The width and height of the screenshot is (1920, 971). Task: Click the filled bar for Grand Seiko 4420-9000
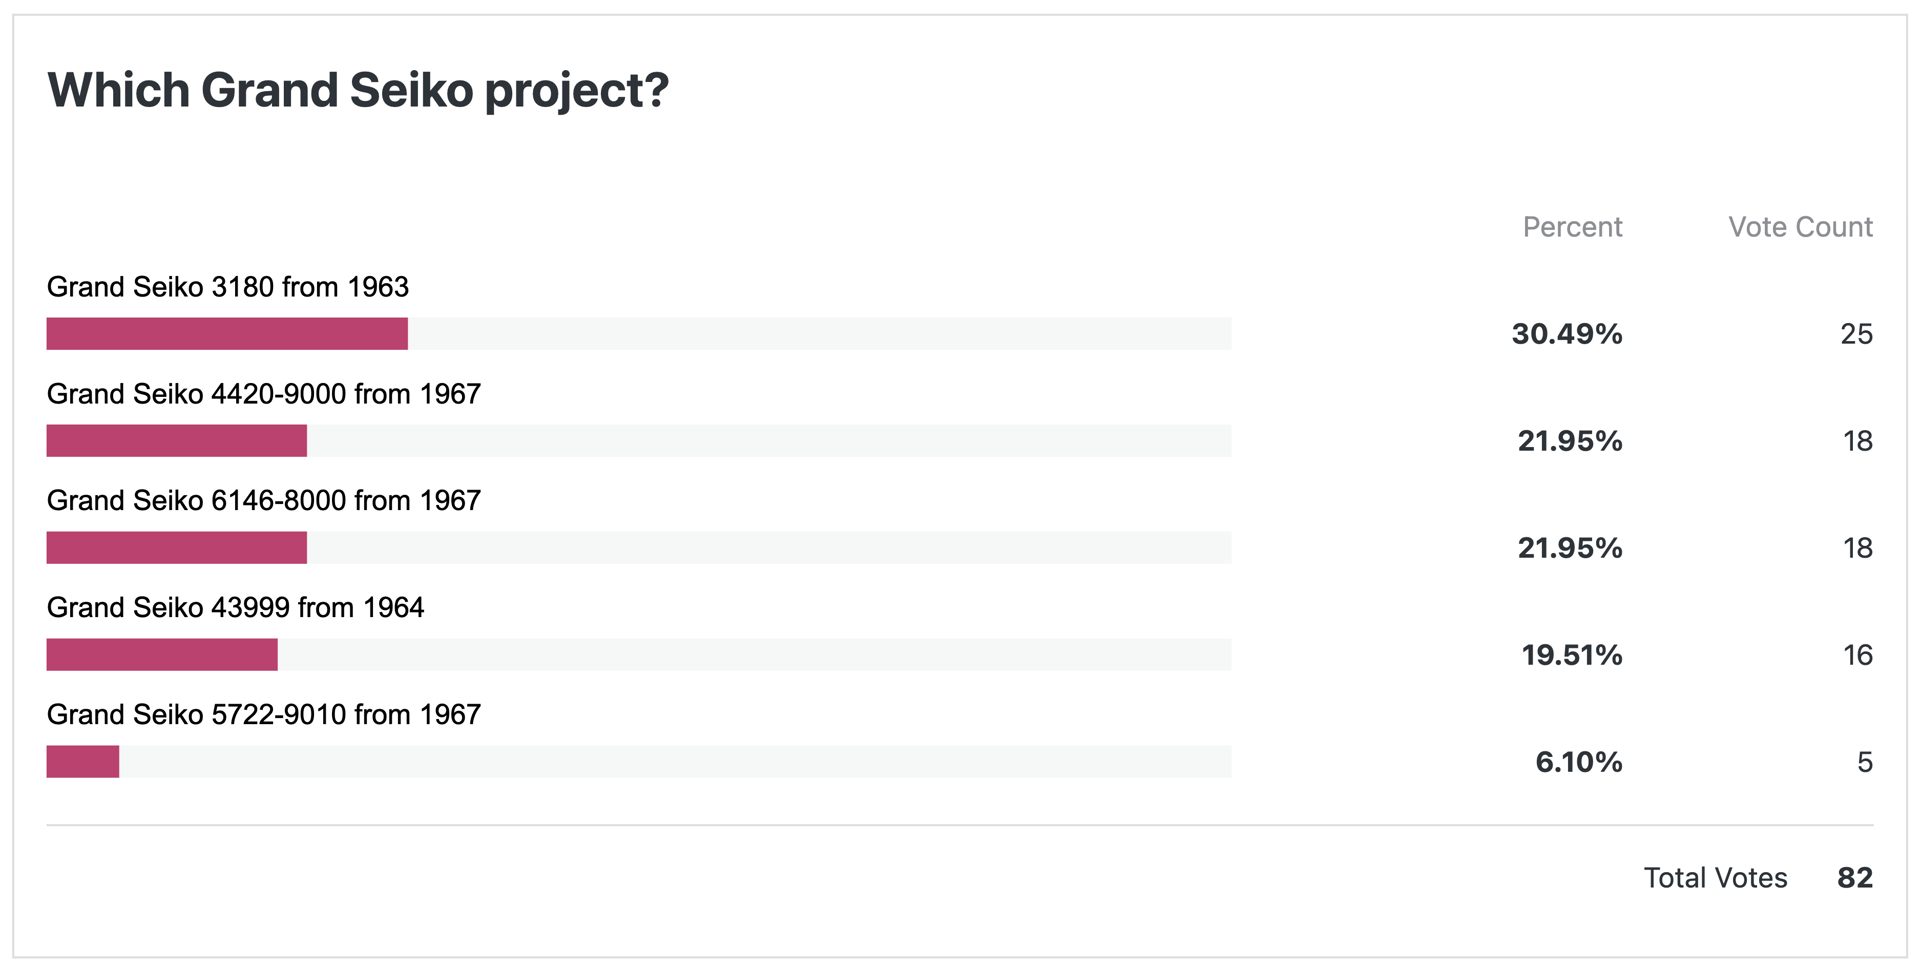(177, 441)
